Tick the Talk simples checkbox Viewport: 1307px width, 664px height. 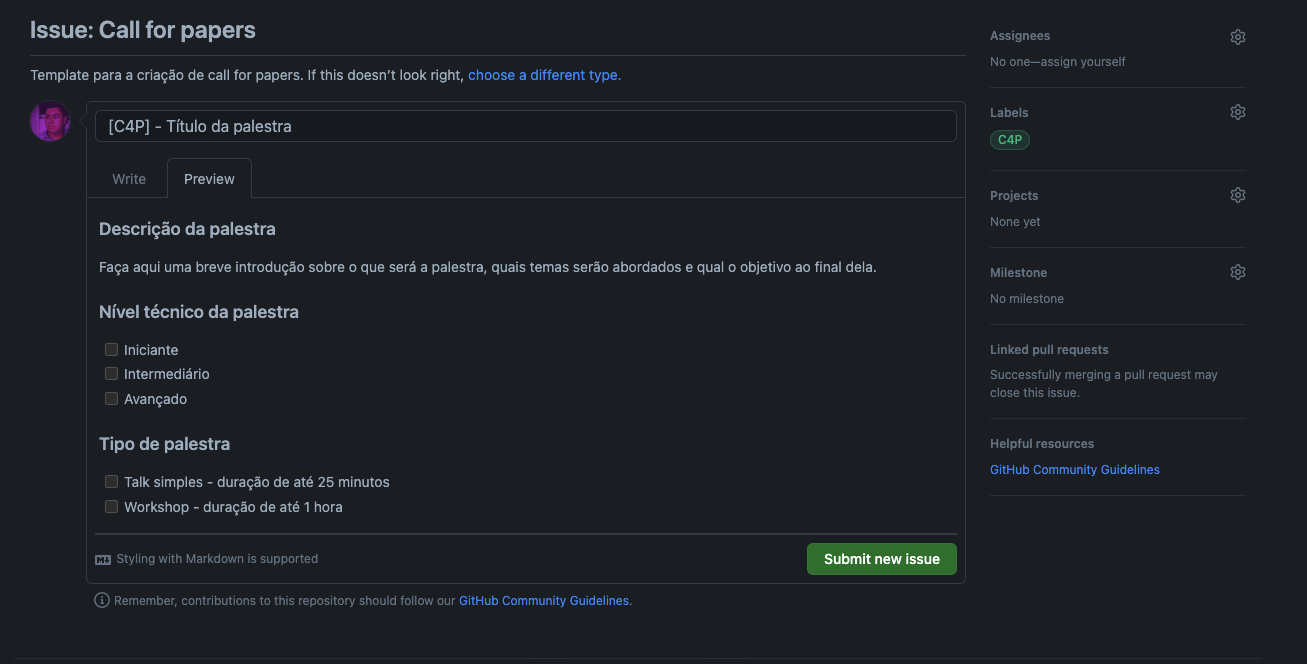click(112, 482)
